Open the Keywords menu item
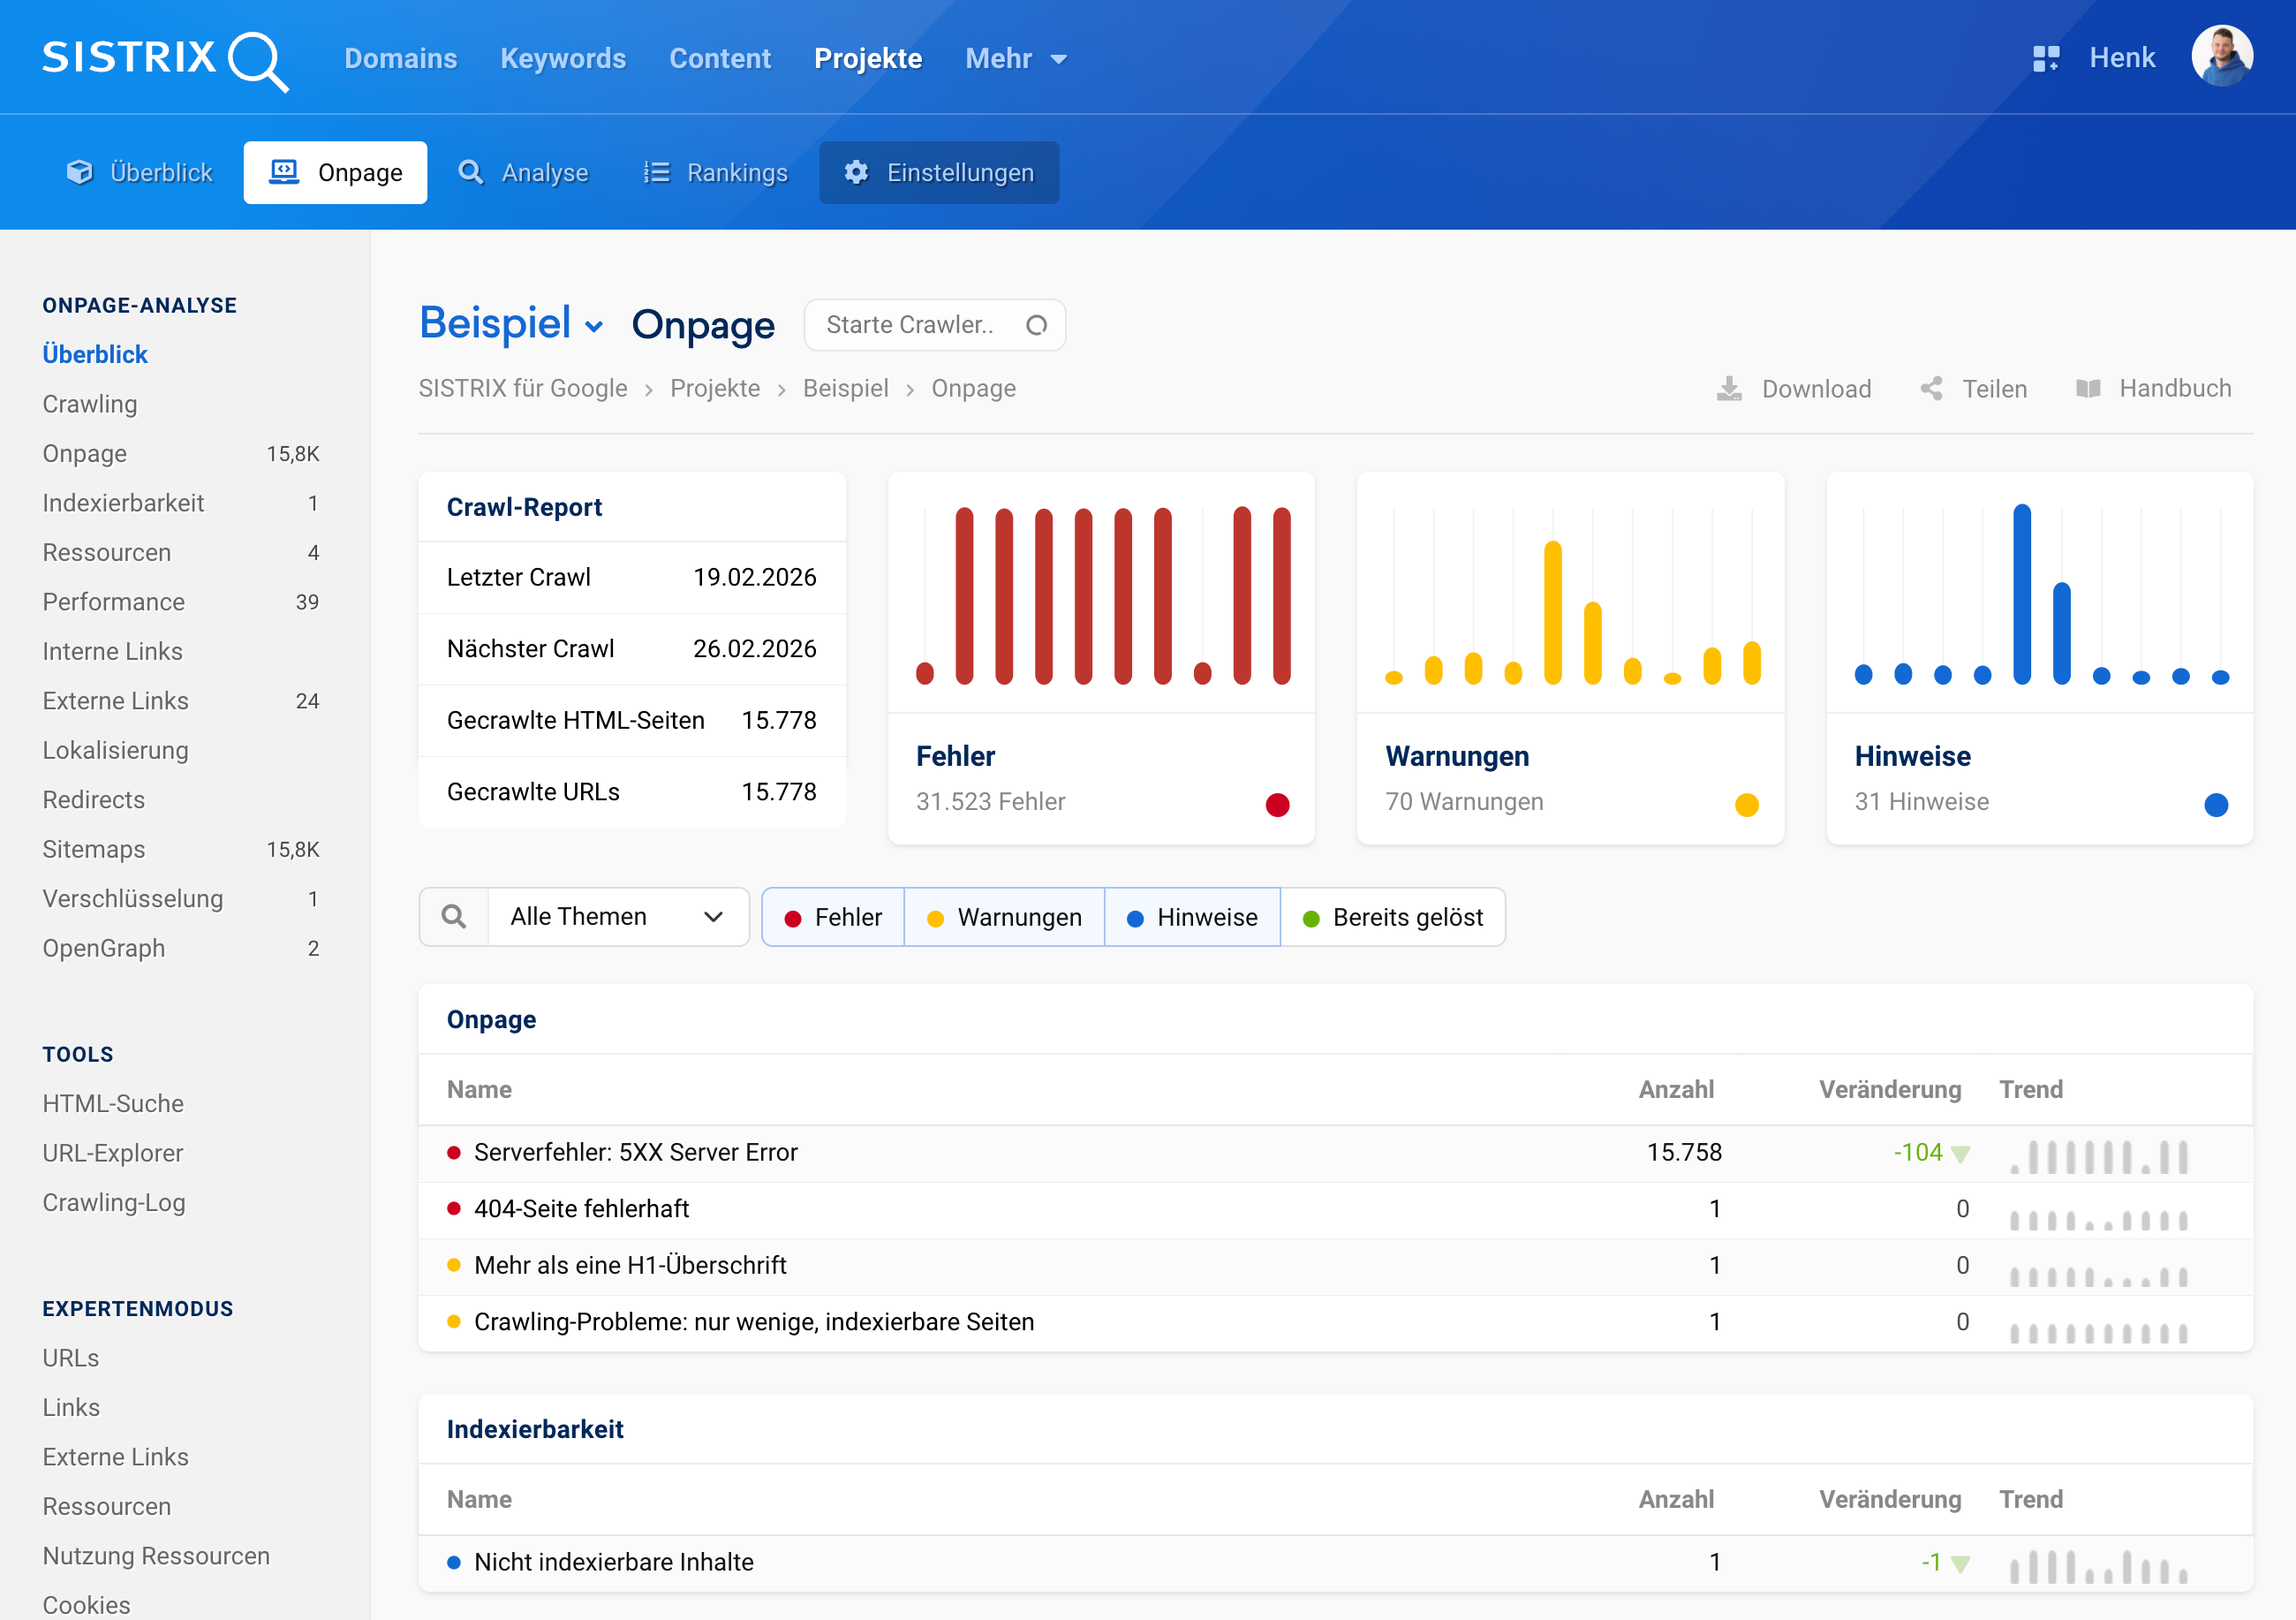The height and width of the screenshot is (1620, 2296). 563,58
